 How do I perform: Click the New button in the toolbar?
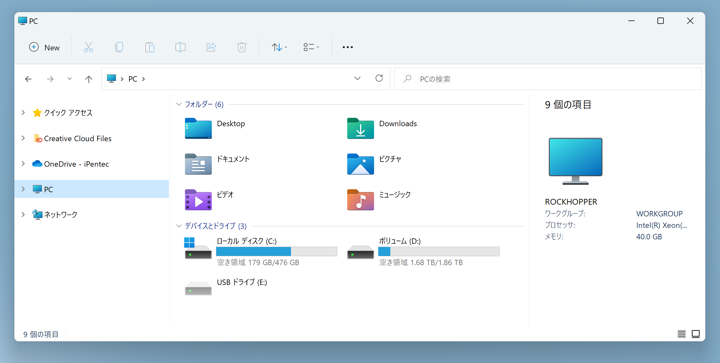click(x=45, y=47)
